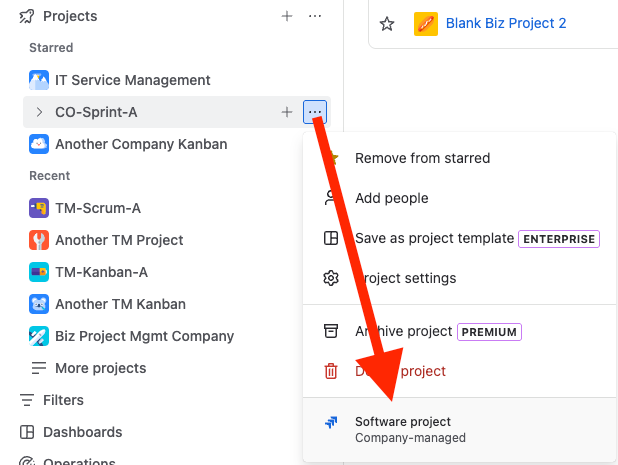Click the Project settings gear icon
The height and width of the screenshot is (465, 618).
(331, 278)
